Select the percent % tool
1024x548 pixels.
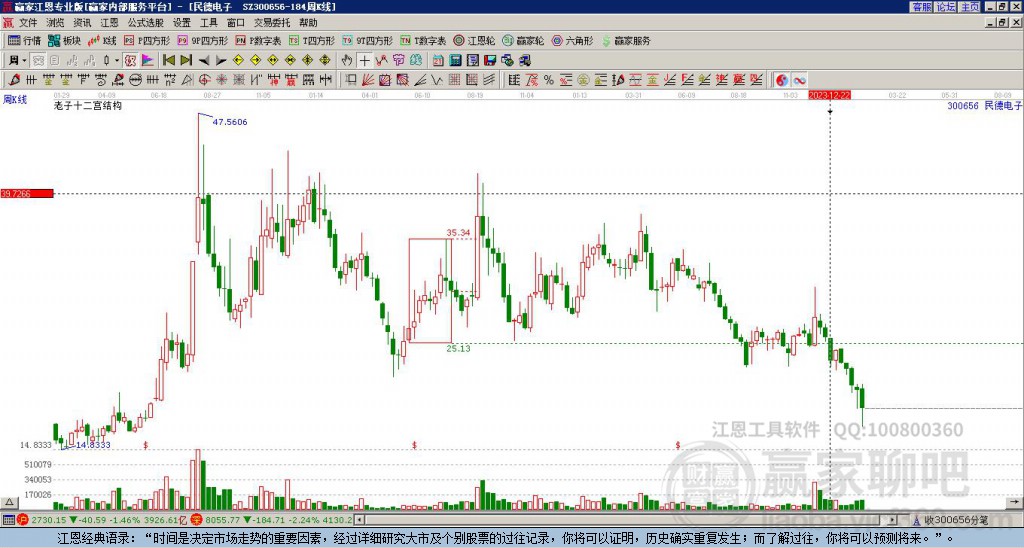tap(549, 80)
